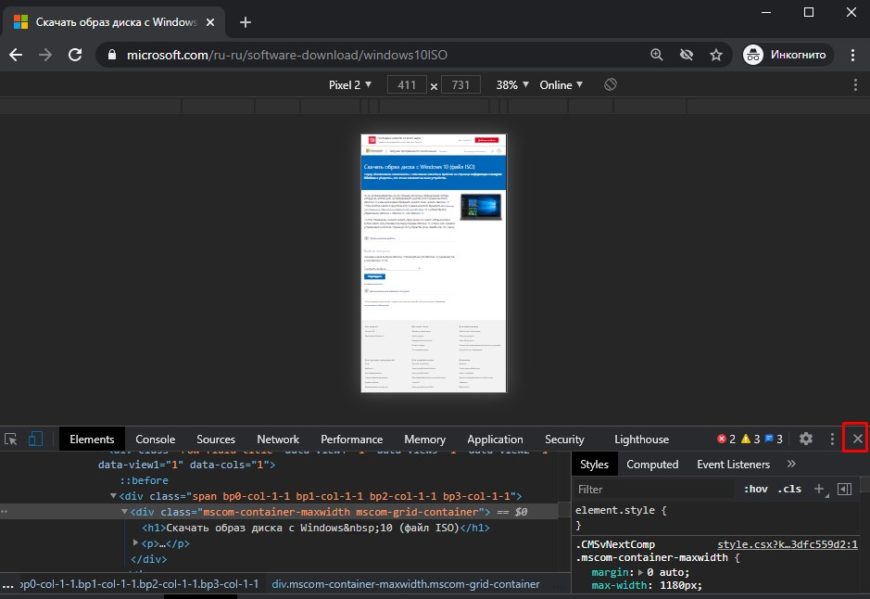
Task: Click the browser forward arrow
Action: pos(45,54)
